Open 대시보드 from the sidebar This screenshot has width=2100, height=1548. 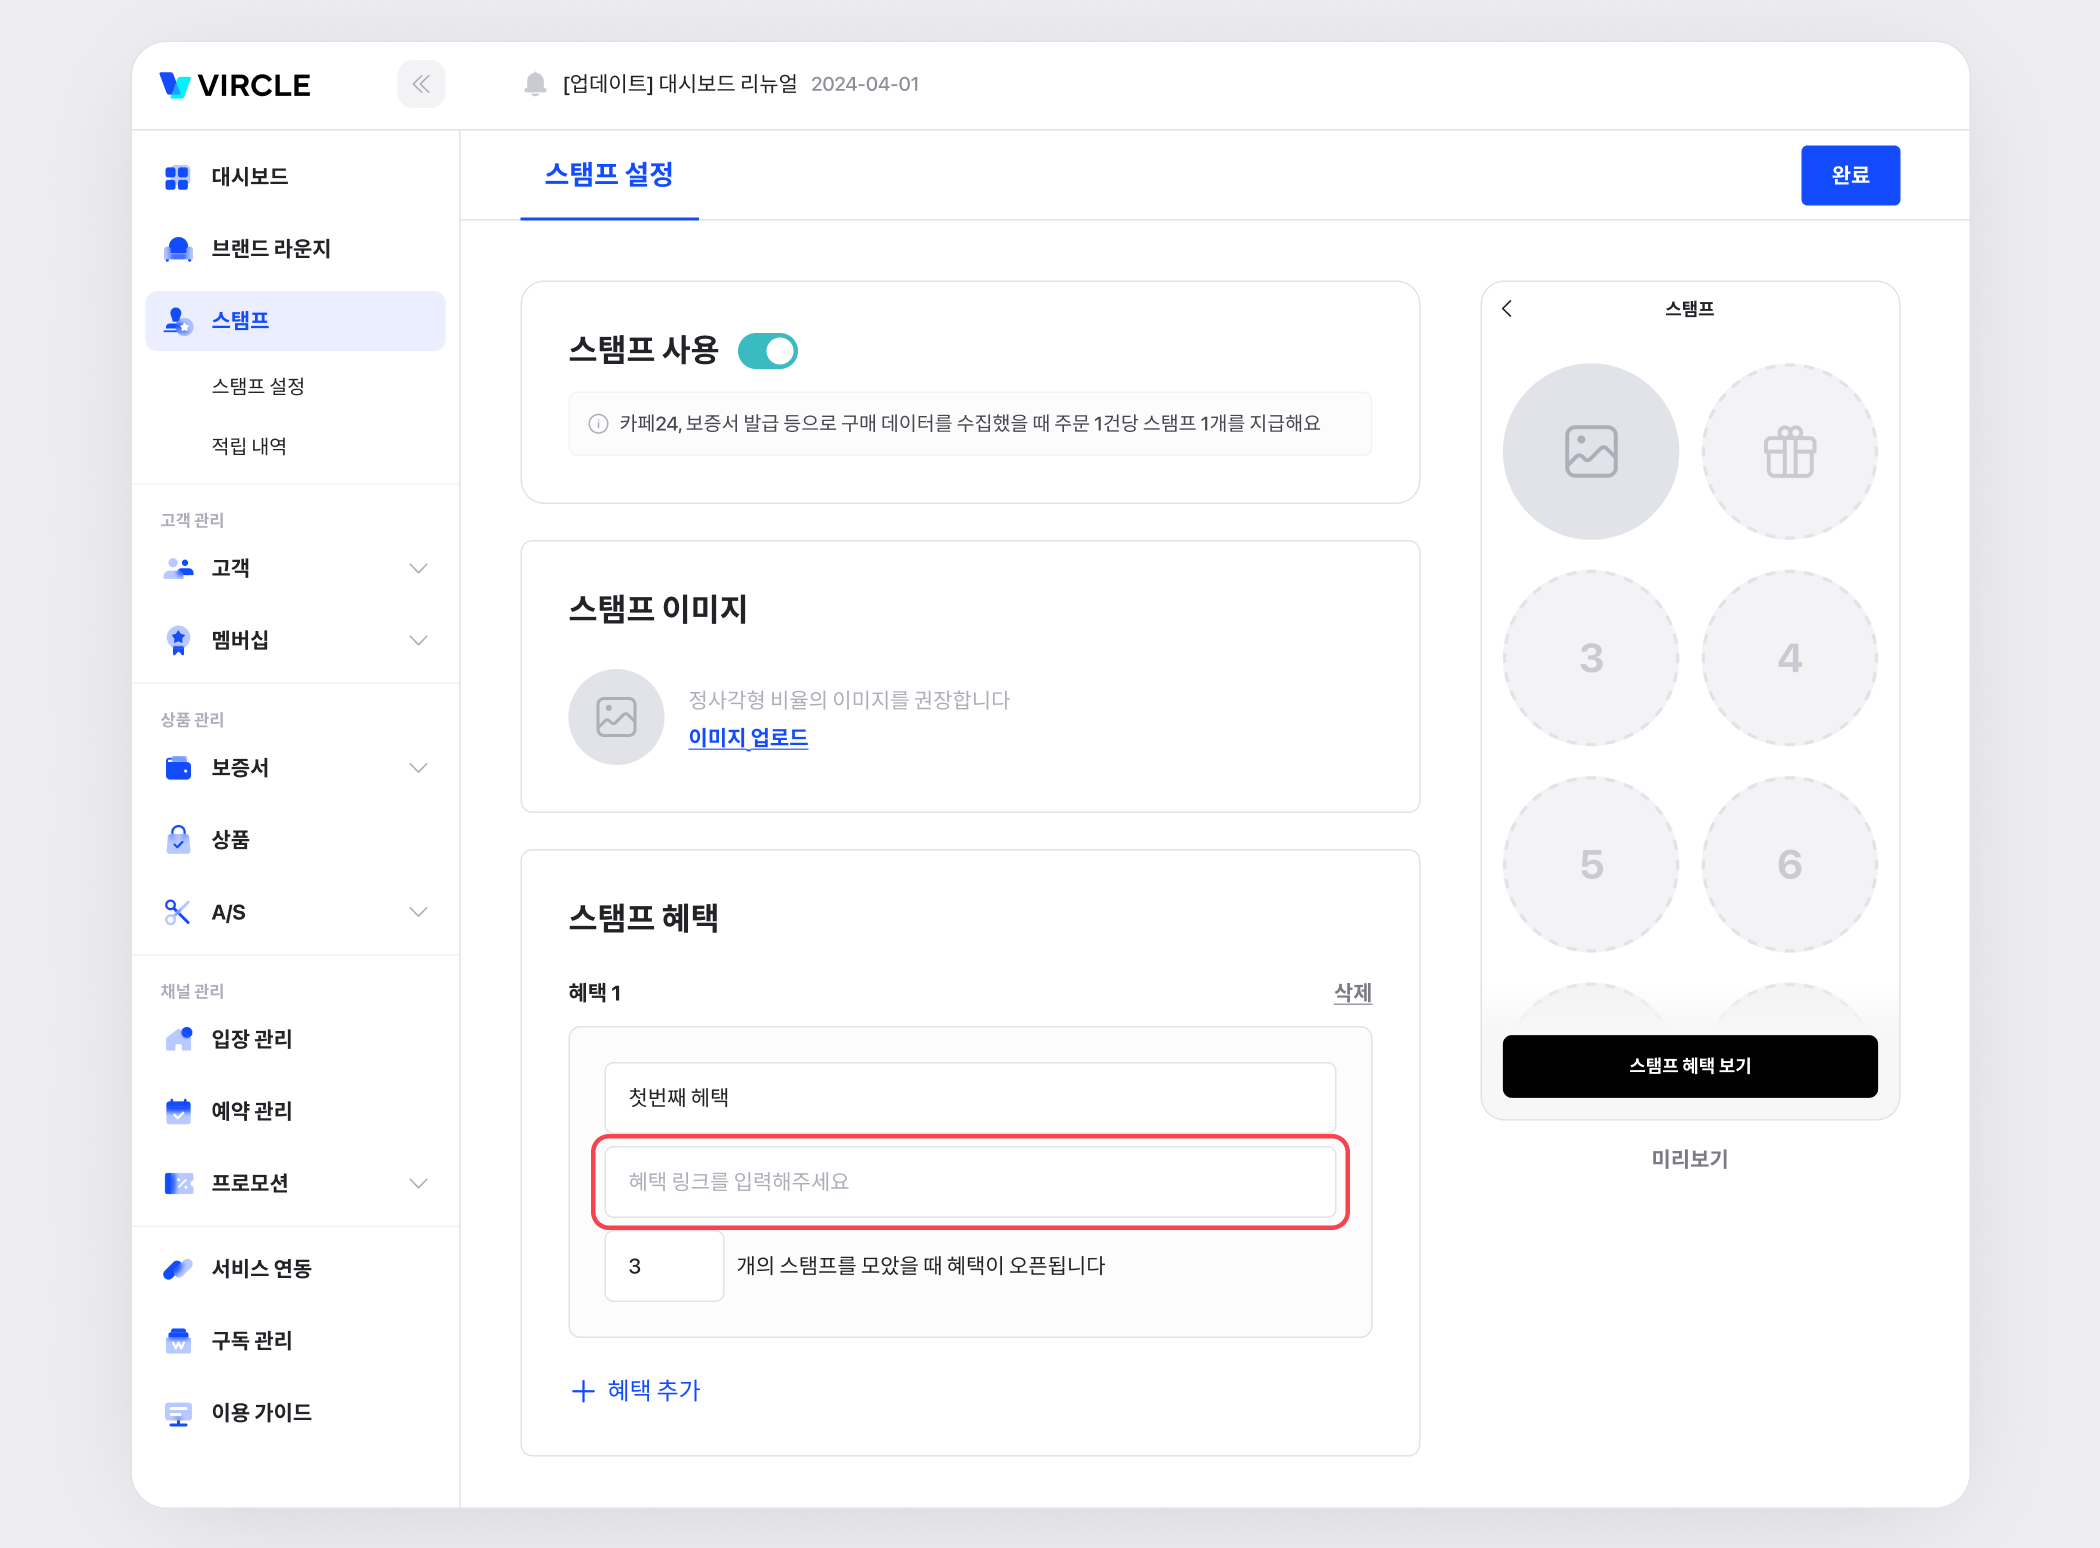pyautogui.click(x=250, y=177)
